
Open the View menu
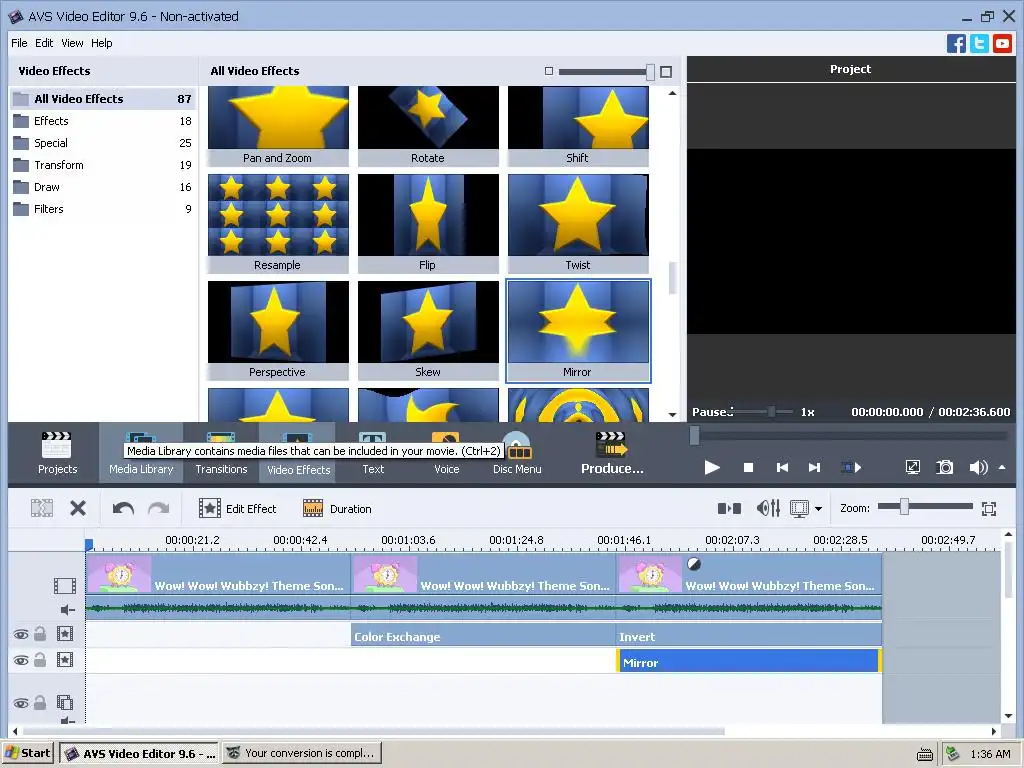pyautogui.click(x=72, y=43)
